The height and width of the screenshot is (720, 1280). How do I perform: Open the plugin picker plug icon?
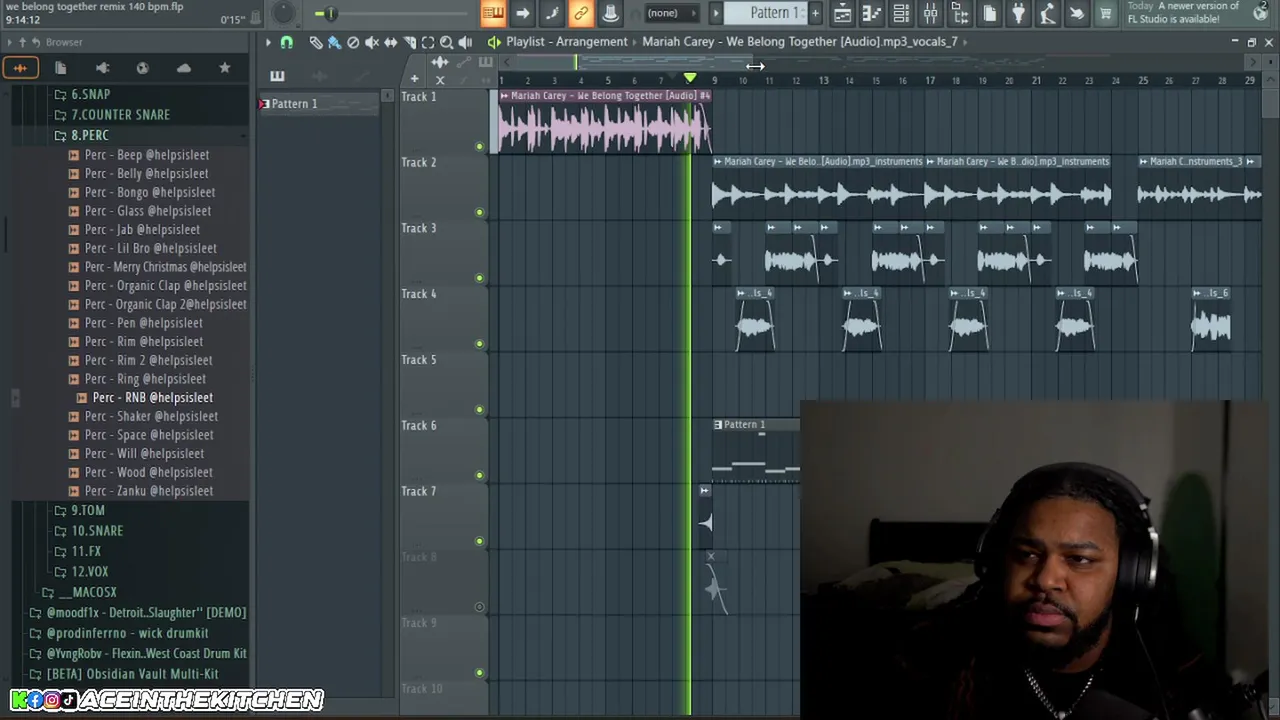(1018, 13)
